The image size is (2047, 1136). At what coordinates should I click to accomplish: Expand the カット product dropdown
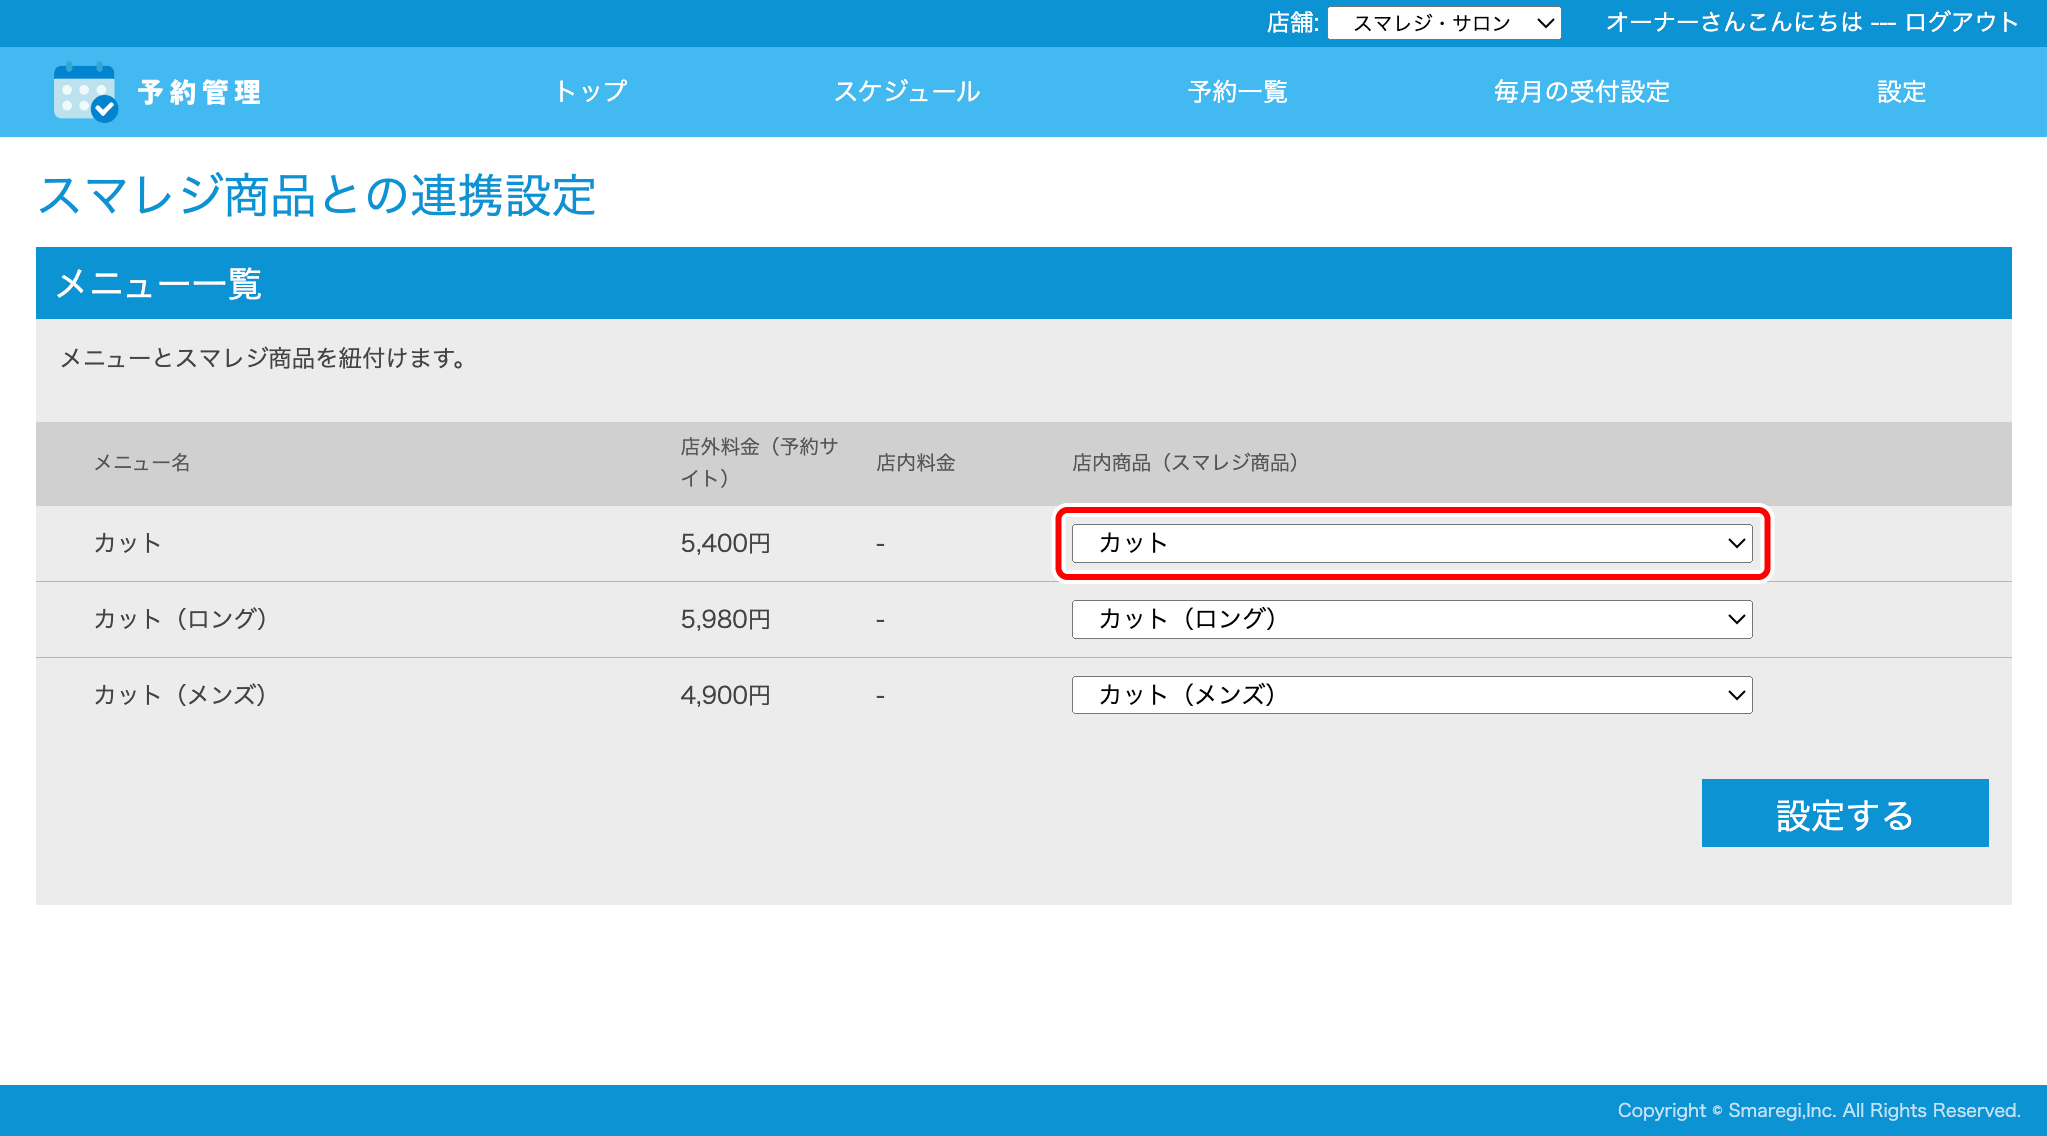pos(1411,543)
